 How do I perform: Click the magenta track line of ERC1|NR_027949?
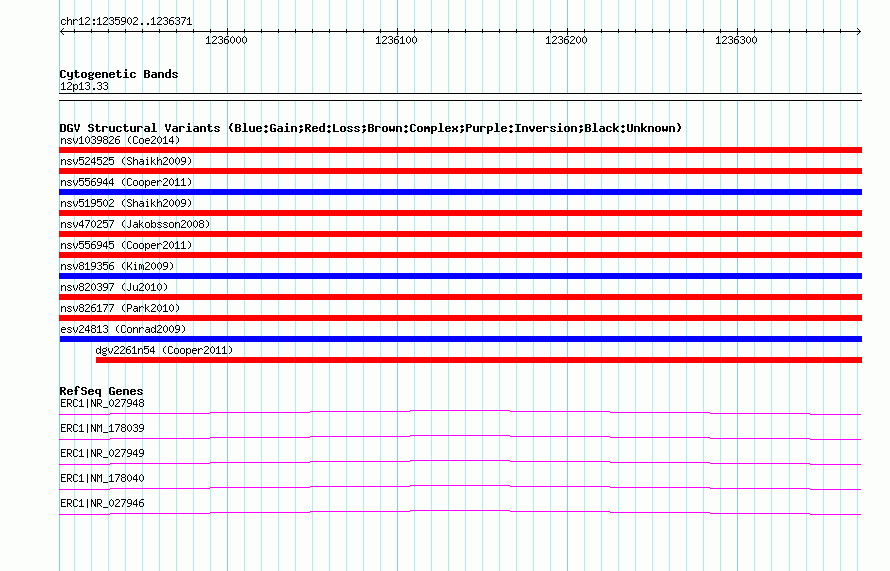460,460
